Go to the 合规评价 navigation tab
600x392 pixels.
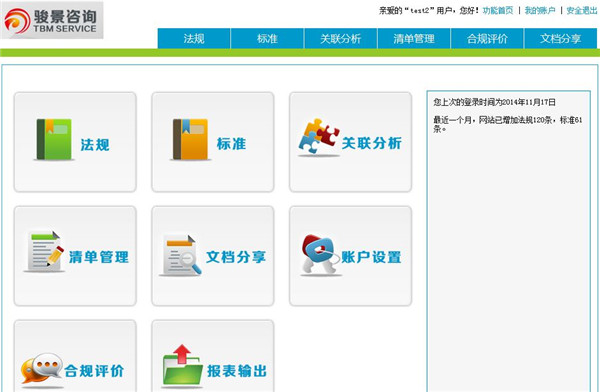click(487, 39)
